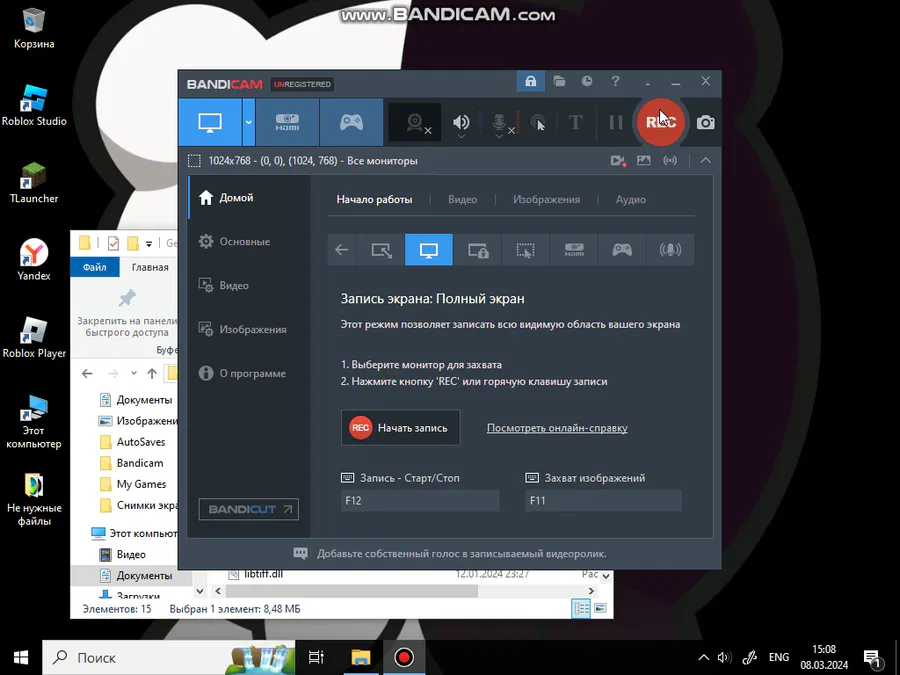
Task: Switch to Аудио tab
Action: click(631, 200)
